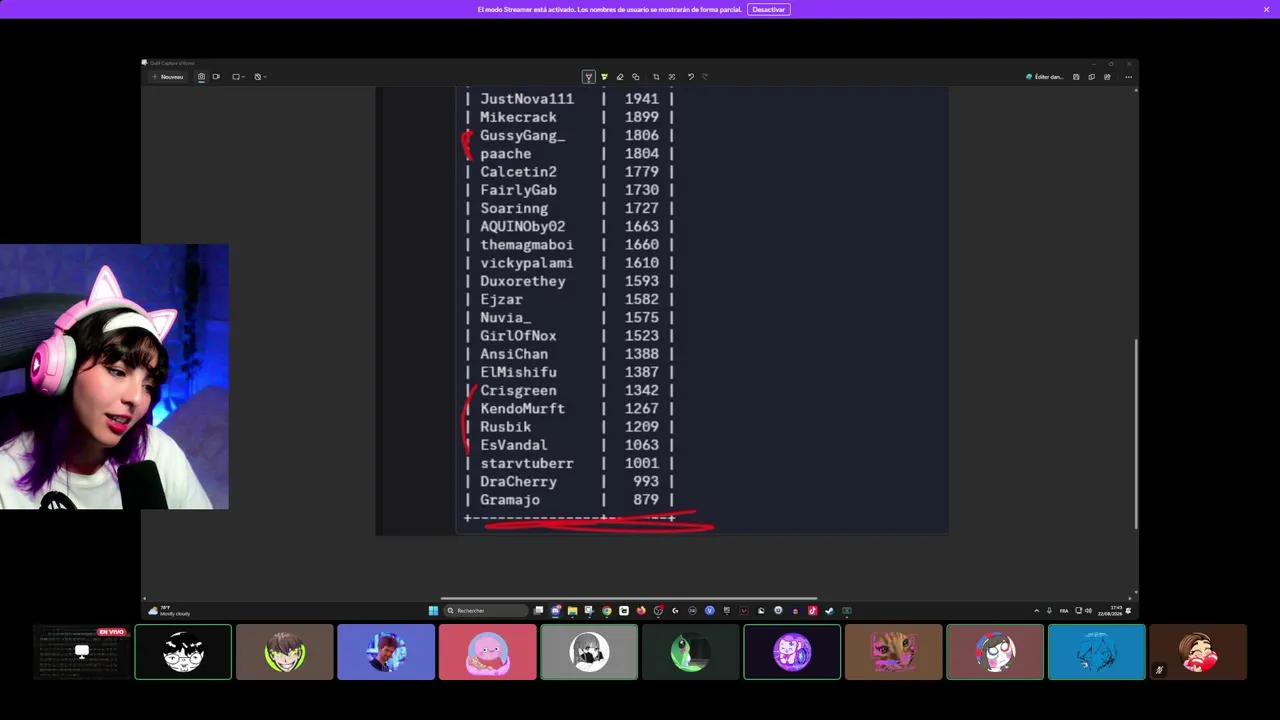This screenshot has height=720, width=1280.
Task: Switch to video recording mode
Action: (216, 77)
